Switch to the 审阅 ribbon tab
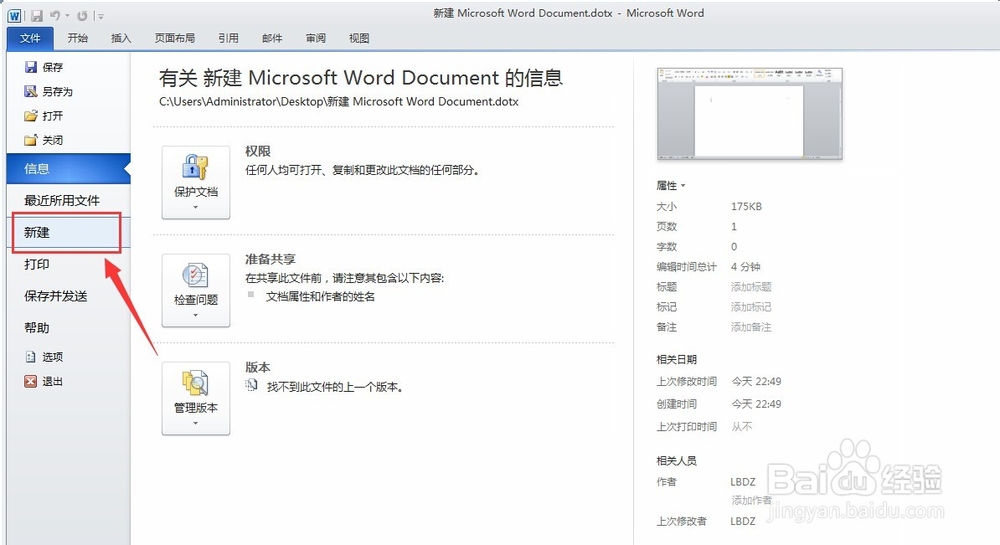Viewport: 1000px width, 545px height. tap(316, 38)
